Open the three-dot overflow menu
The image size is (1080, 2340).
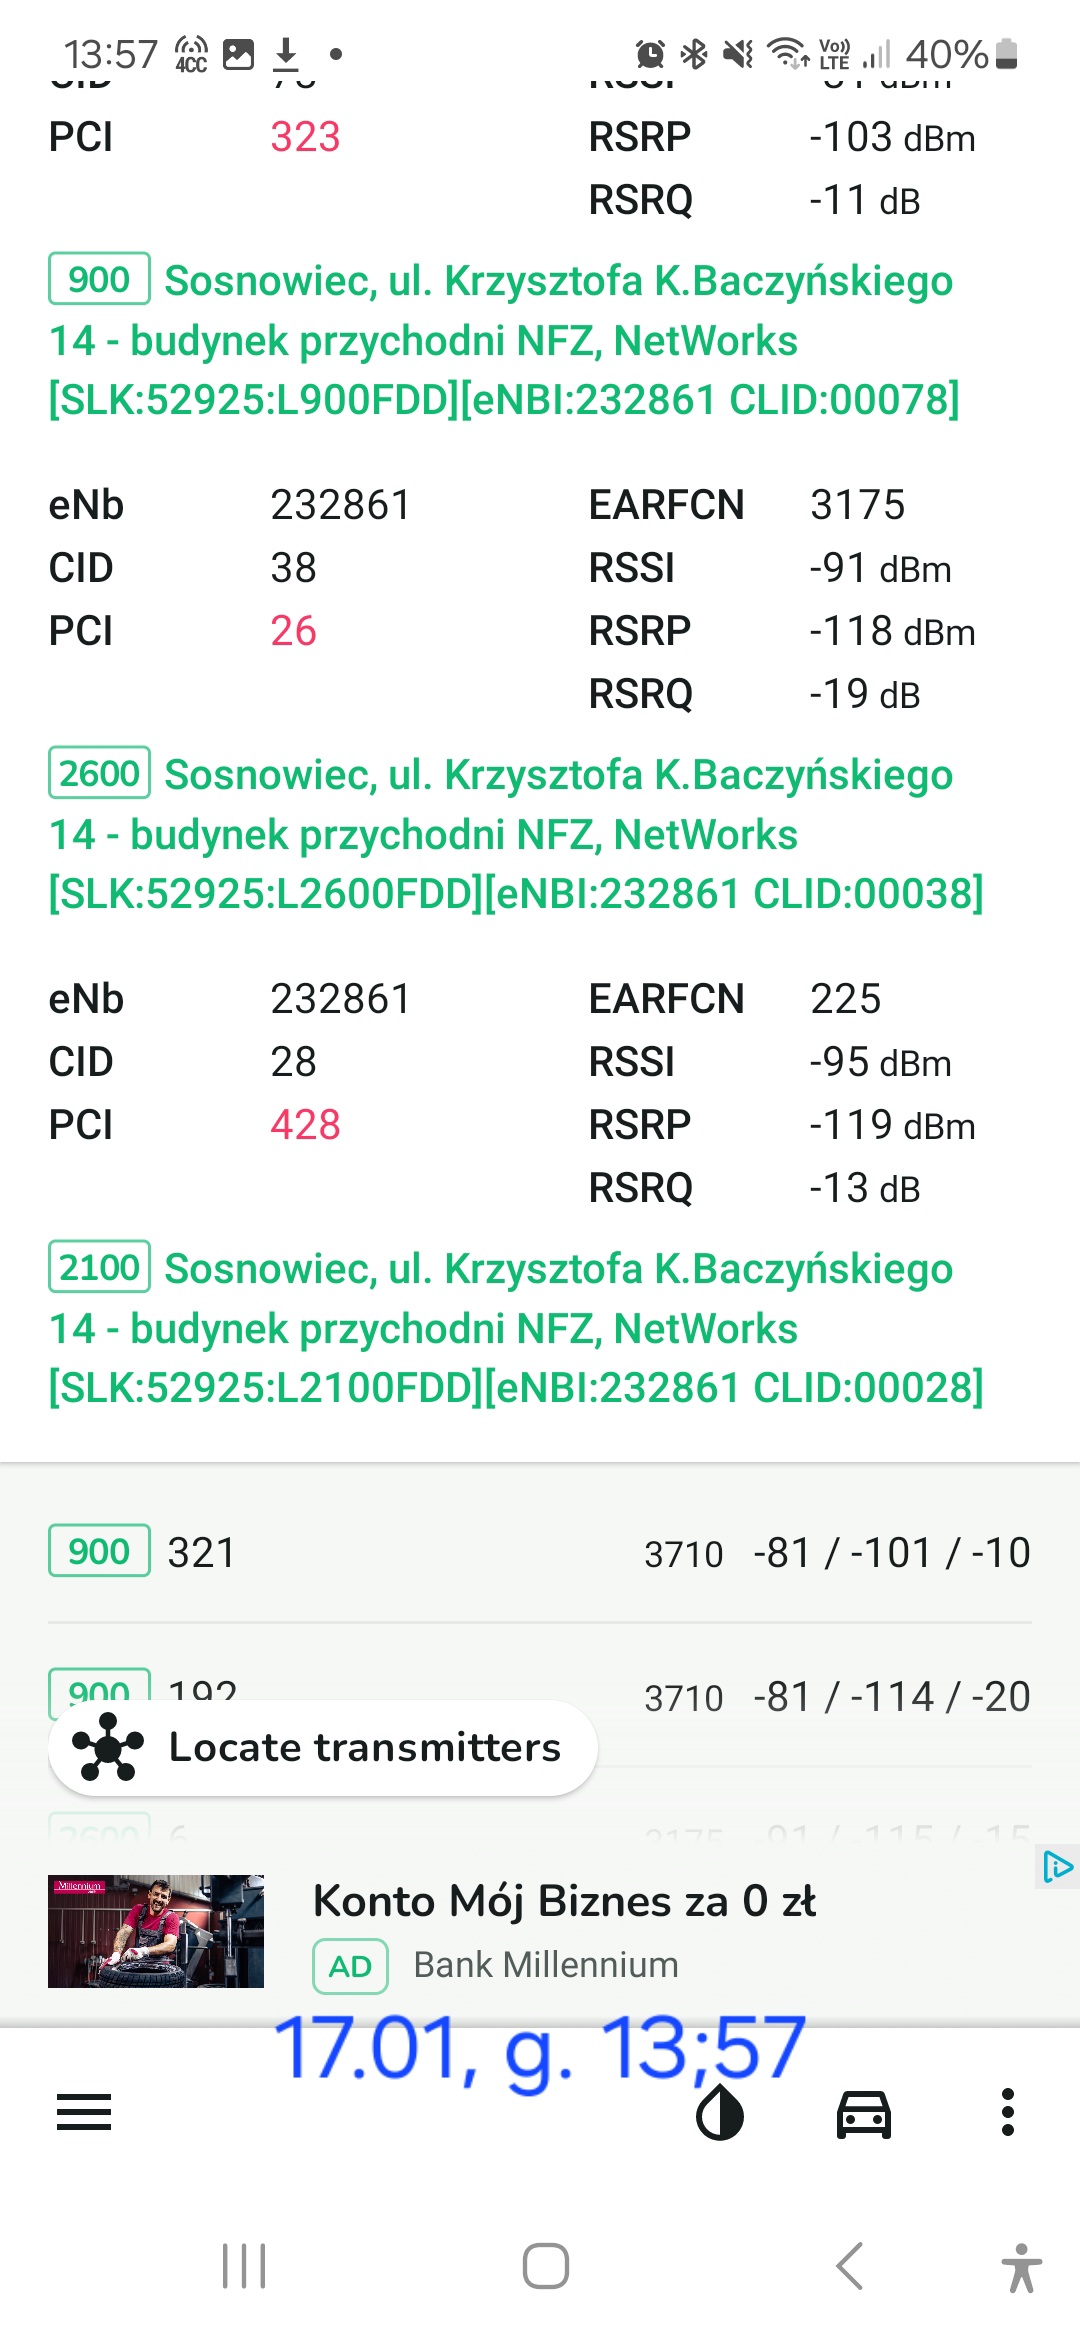[x=1008, y=2112]
